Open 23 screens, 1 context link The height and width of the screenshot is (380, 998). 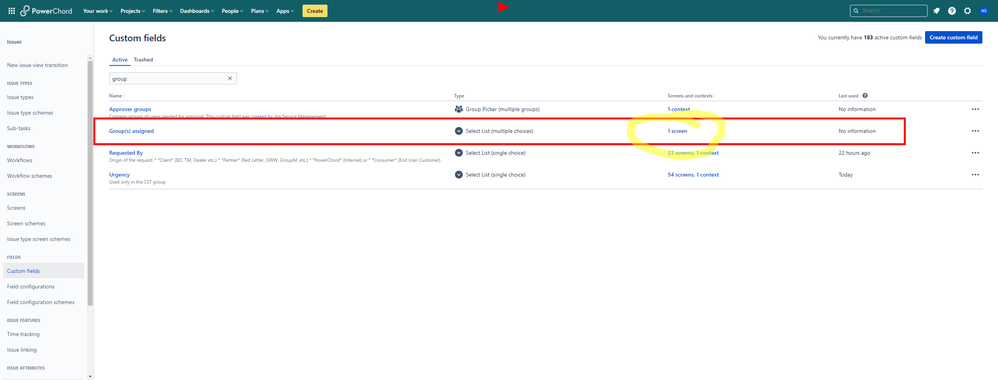pyautogui.click(x=693, y=153)
